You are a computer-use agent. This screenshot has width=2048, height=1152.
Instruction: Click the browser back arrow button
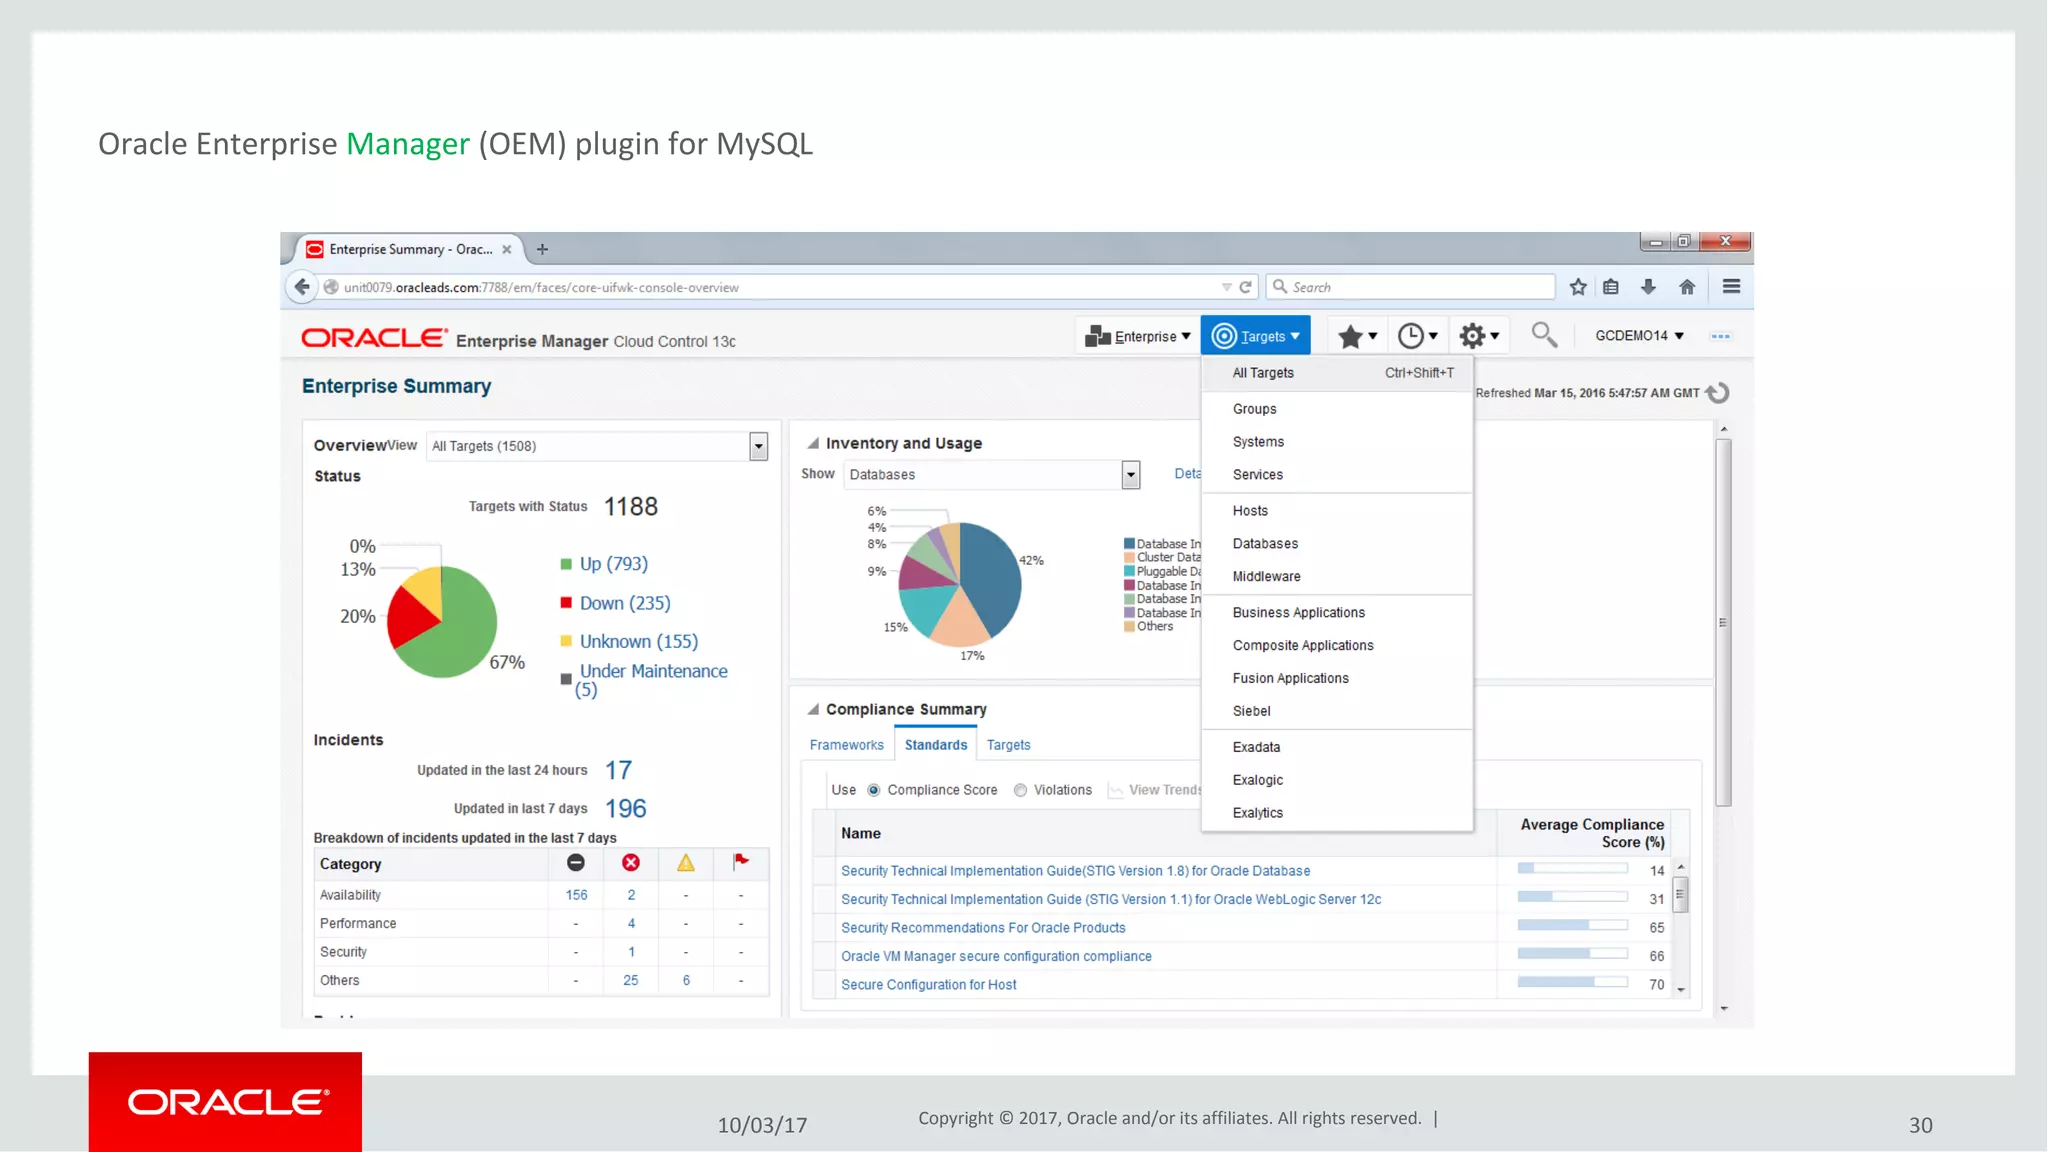coord(302,287)
